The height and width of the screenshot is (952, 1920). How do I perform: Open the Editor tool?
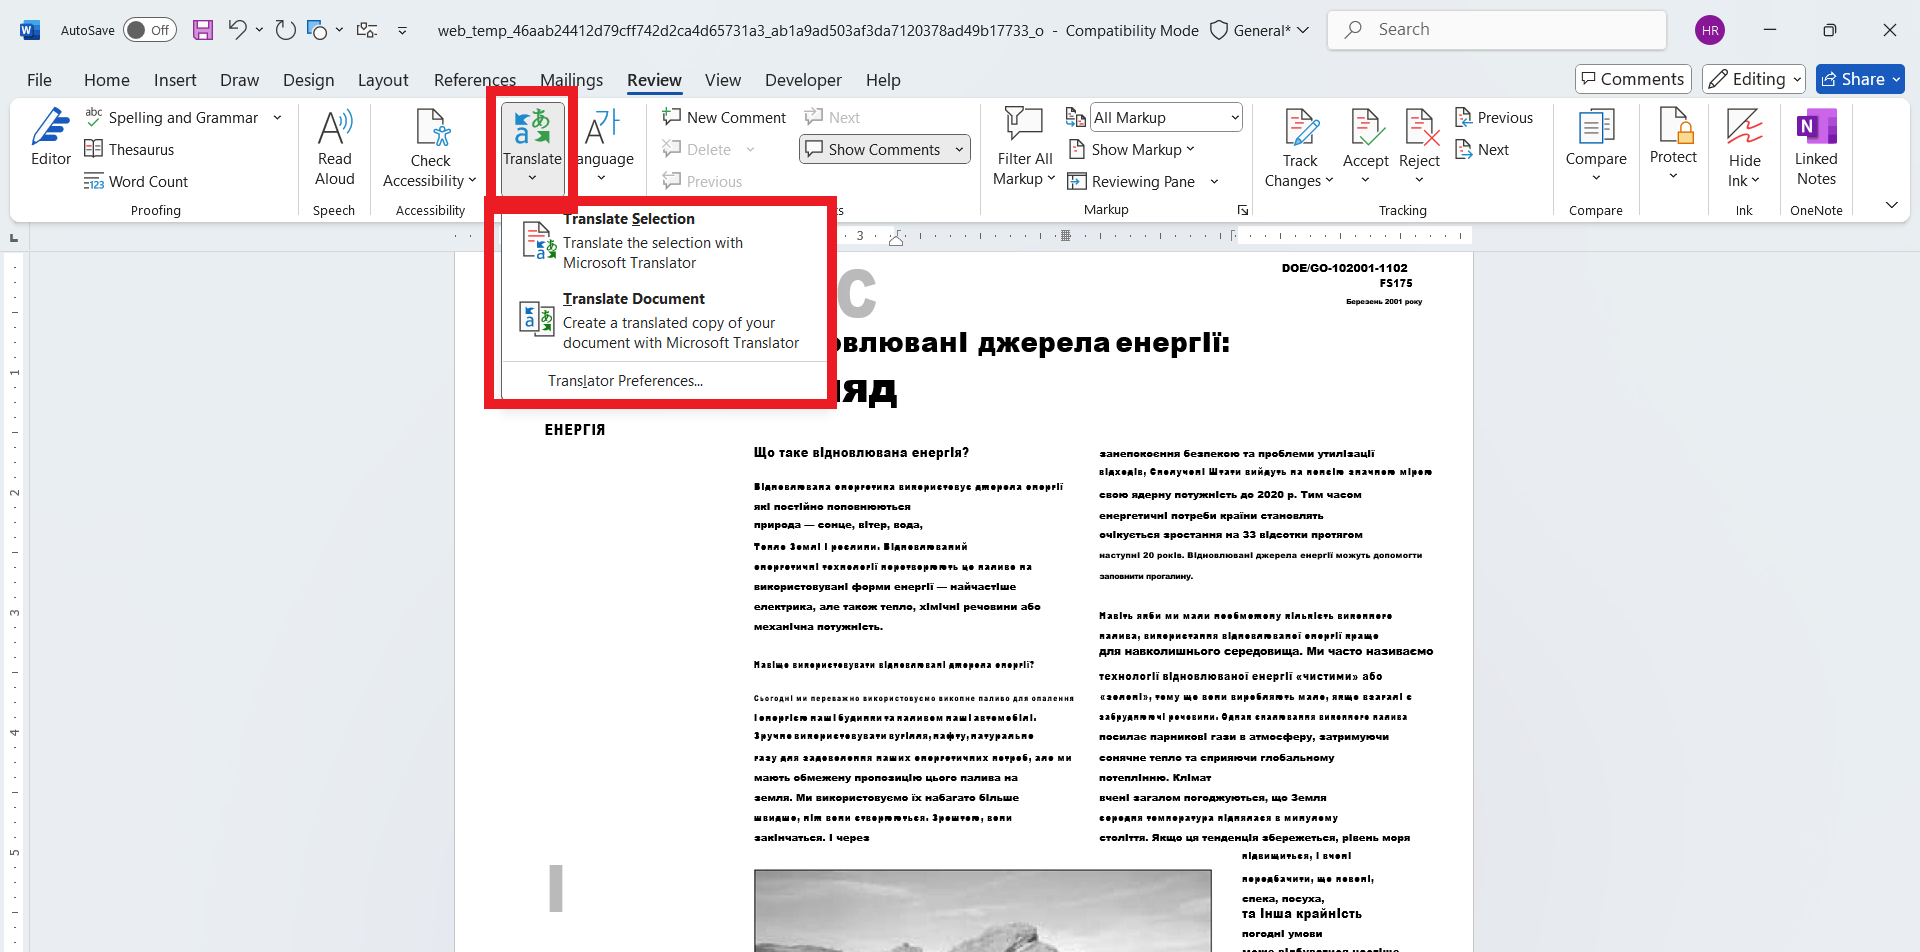tap(50, 137)
